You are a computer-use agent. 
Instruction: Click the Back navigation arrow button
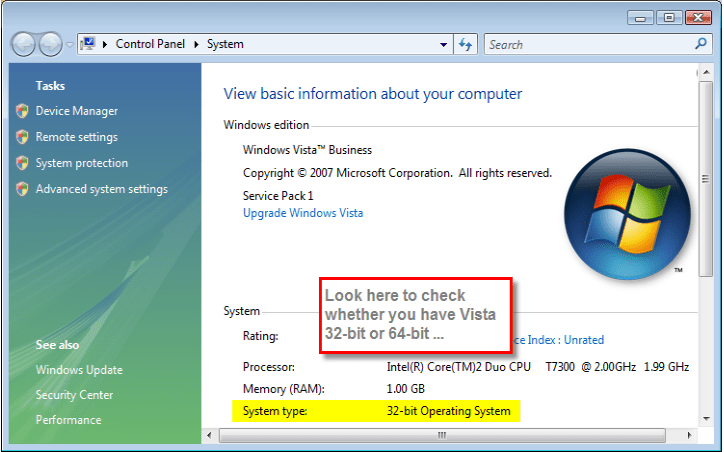[23, 44]
